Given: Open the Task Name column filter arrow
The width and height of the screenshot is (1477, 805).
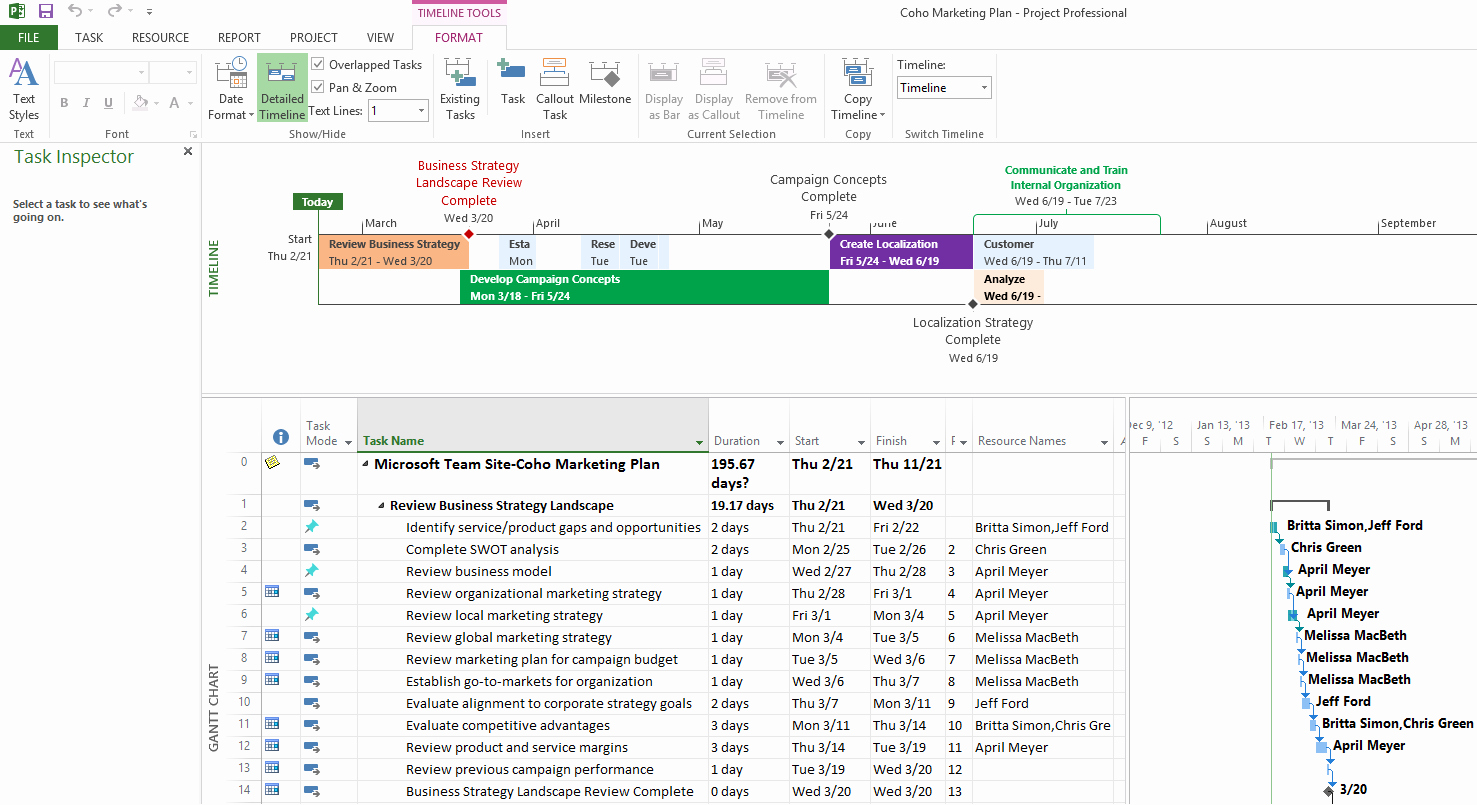Looking at the screenshot, I should 699,442.
